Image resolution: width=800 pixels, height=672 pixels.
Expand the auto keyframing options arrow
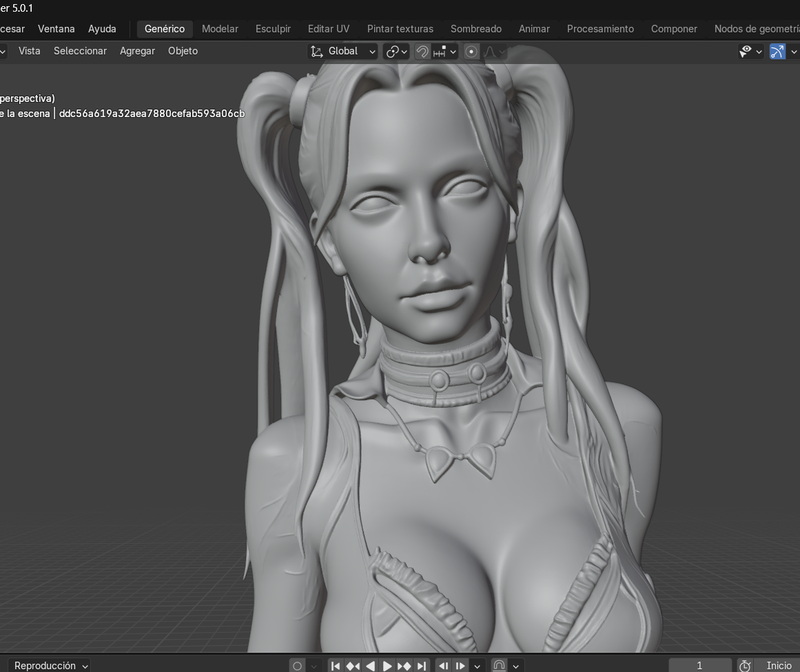point(313,666)
